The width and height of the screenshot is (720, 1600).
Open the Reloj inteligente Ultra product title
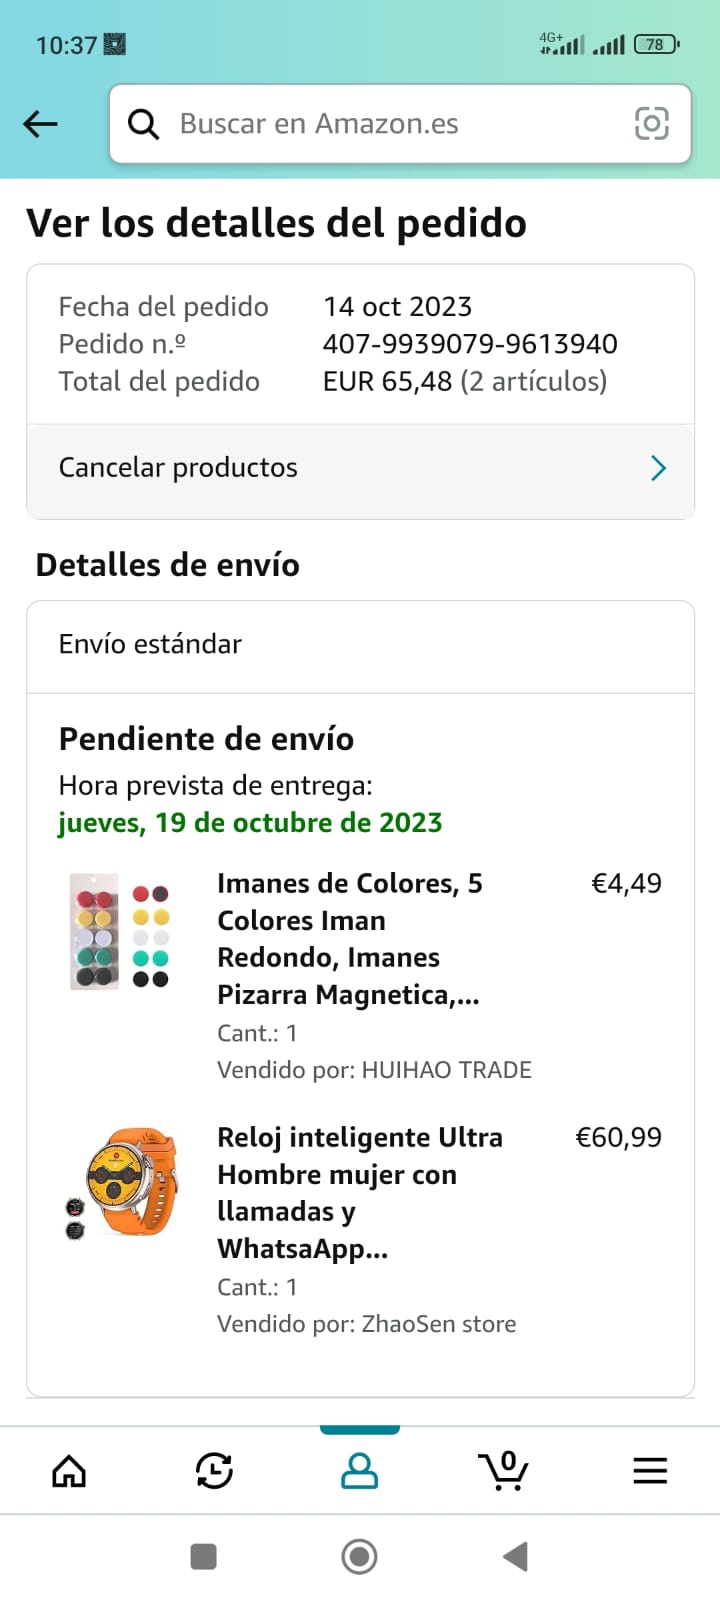[360, 1192]
